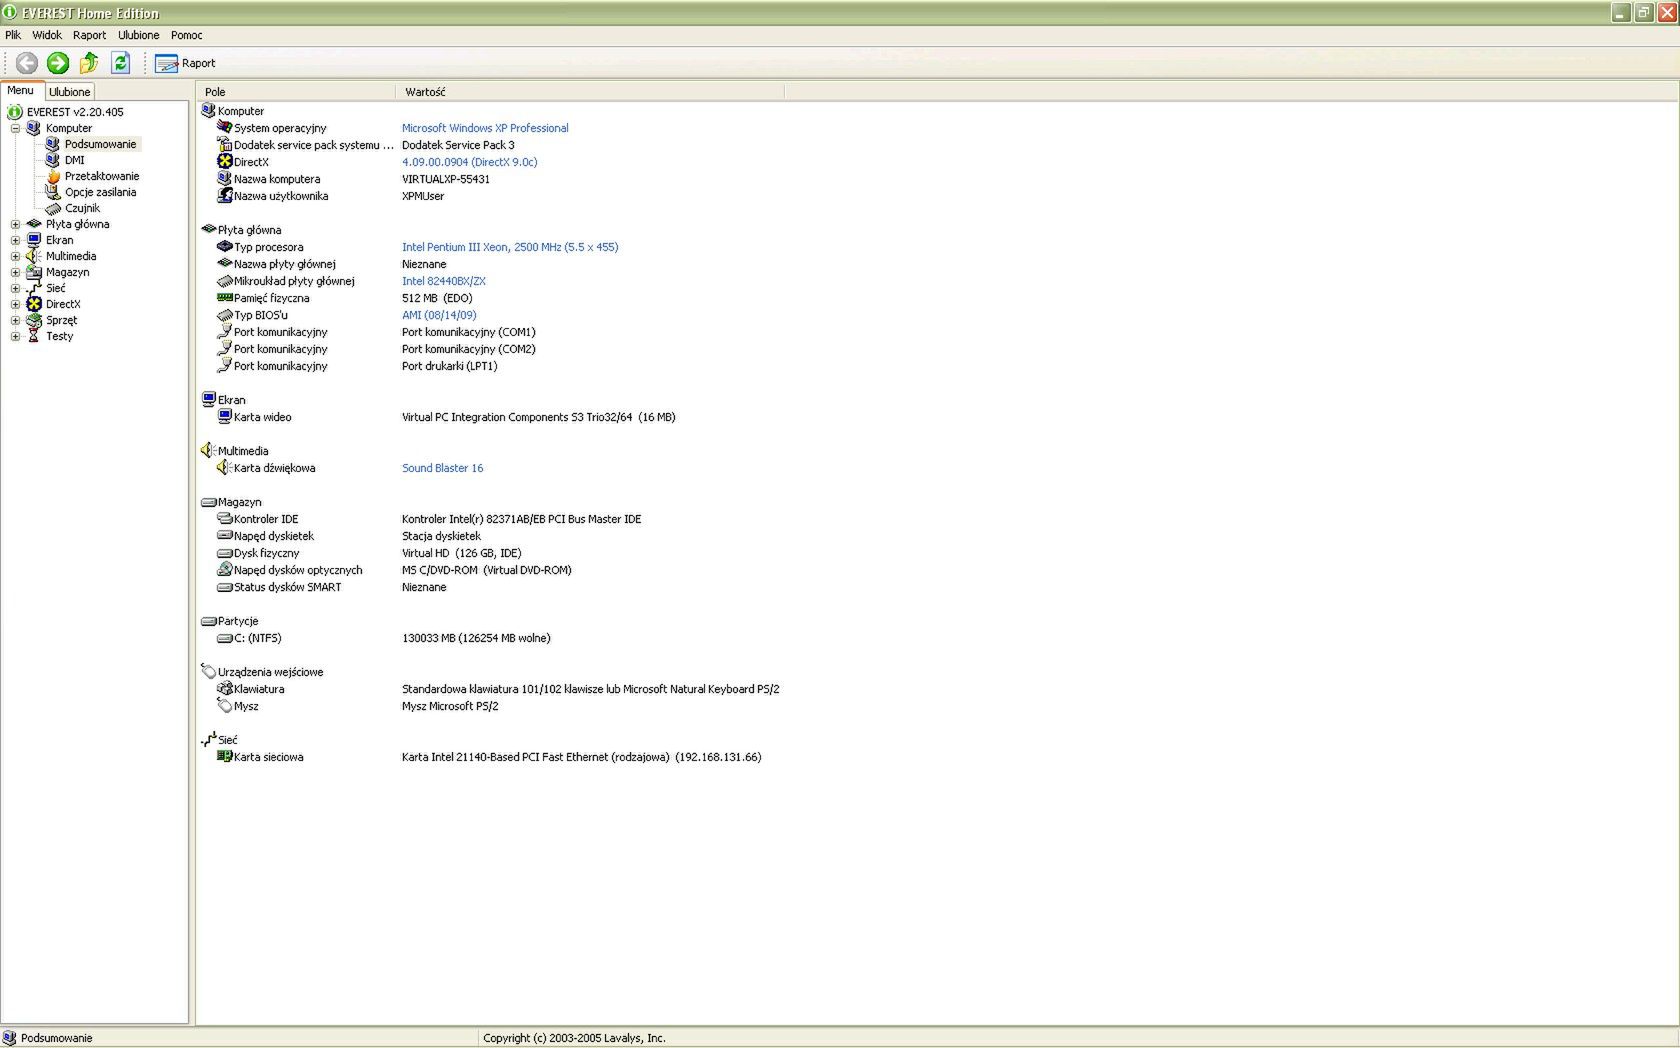Image resolution: width=1680 pixels, height=1048 pixels.
Task: Click the Karta wideo row icon
Action: point(225,416)
